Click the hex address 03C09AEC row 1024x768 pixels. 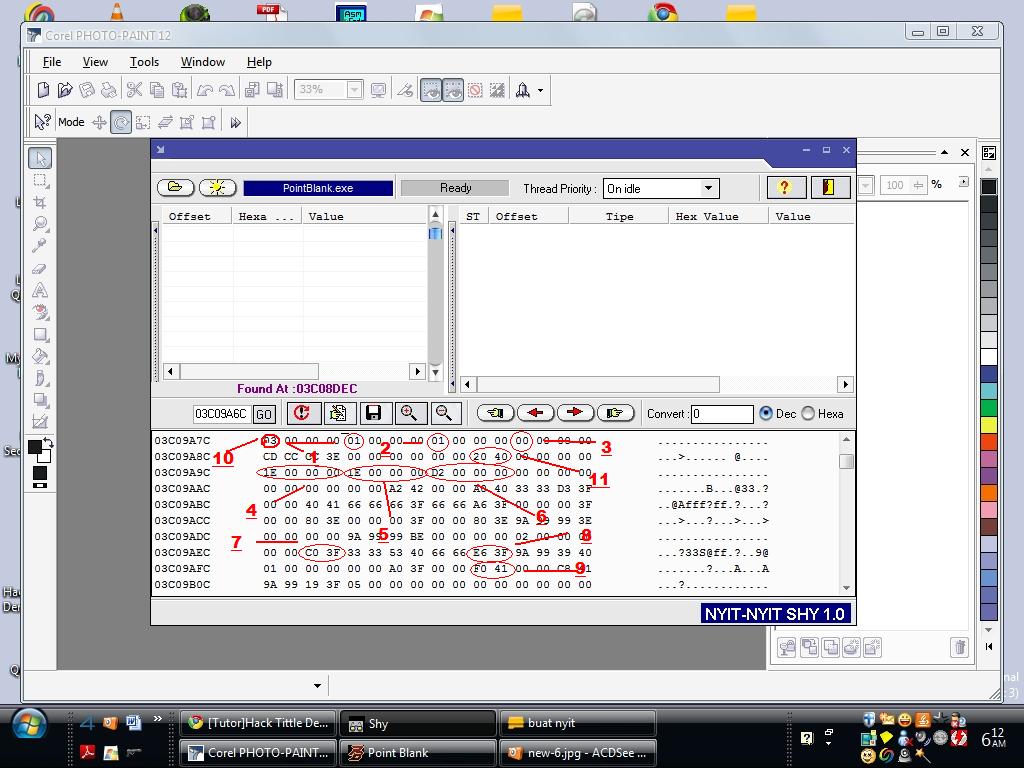(x=182, y=552)
